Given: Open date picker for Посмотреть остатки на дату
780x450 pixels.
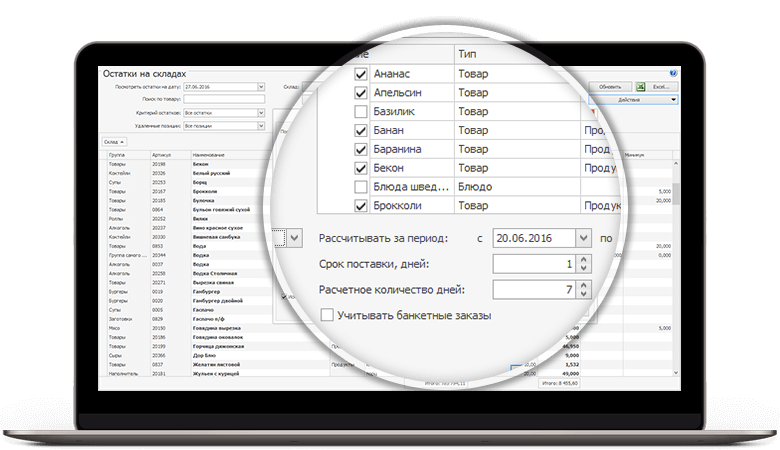Looking at the screenshot, I should pos(261,87).
